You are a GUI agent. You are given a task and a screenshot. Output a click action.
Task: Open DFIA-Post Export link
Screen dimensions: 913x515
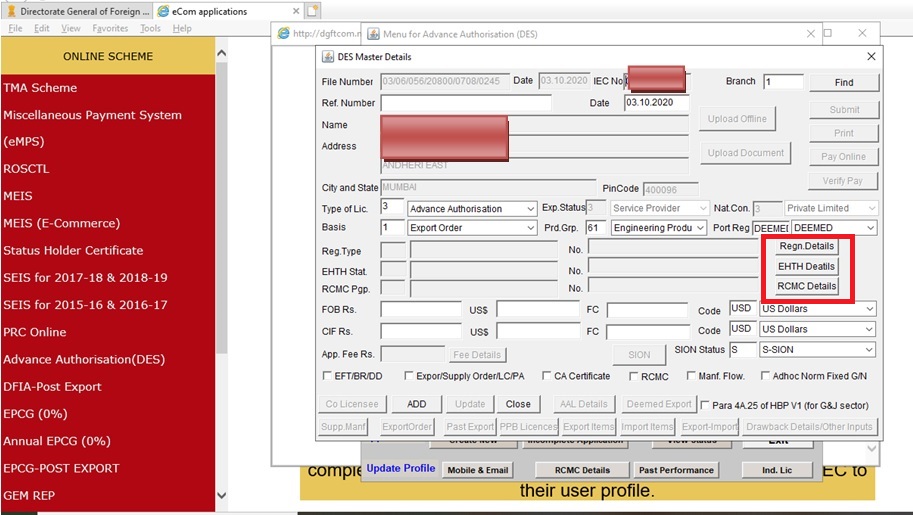coord(52,387)
